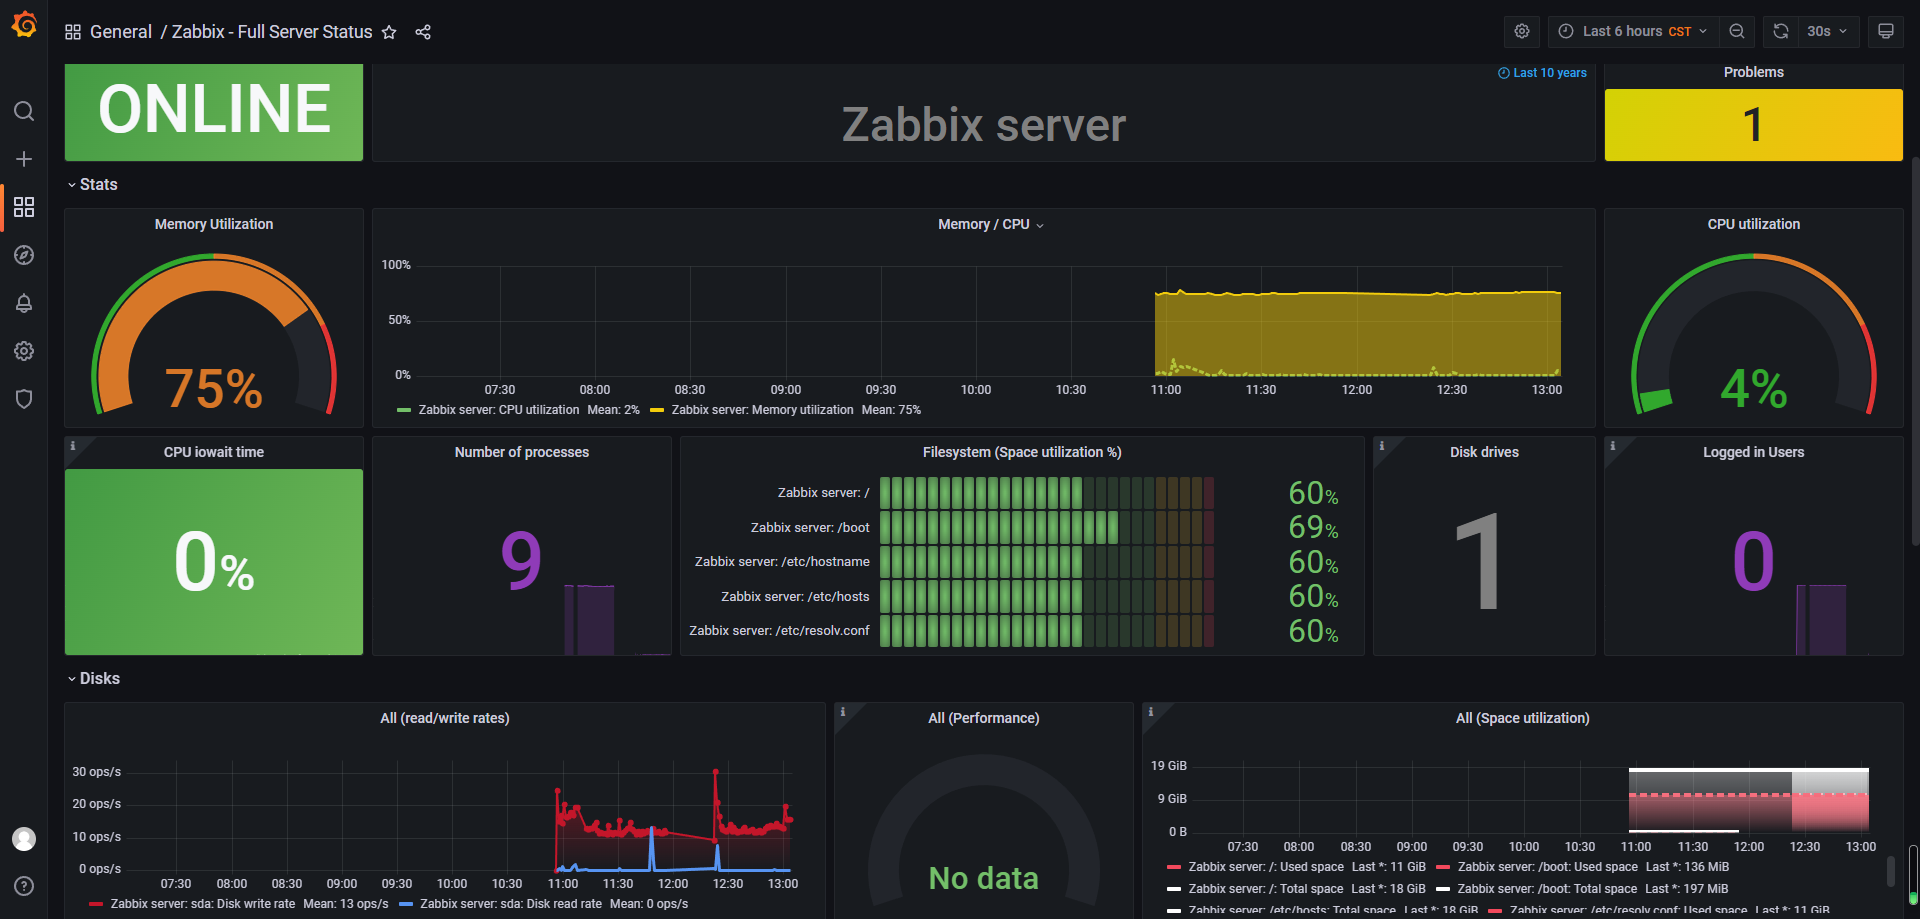Click the ONLINE status panel
The height and width of the screenshot is (919, 1920).
(x=214, y=112)
